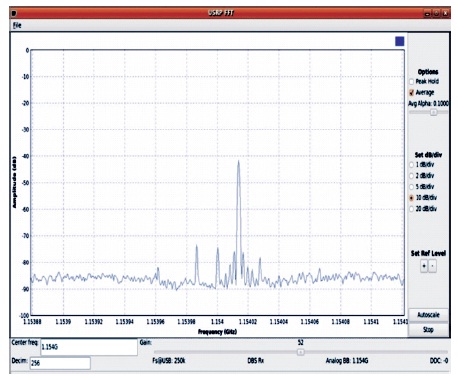Click the -40 amplitude tick label
Viewport: 458px width, 379px height.
[x=25, y=156]
